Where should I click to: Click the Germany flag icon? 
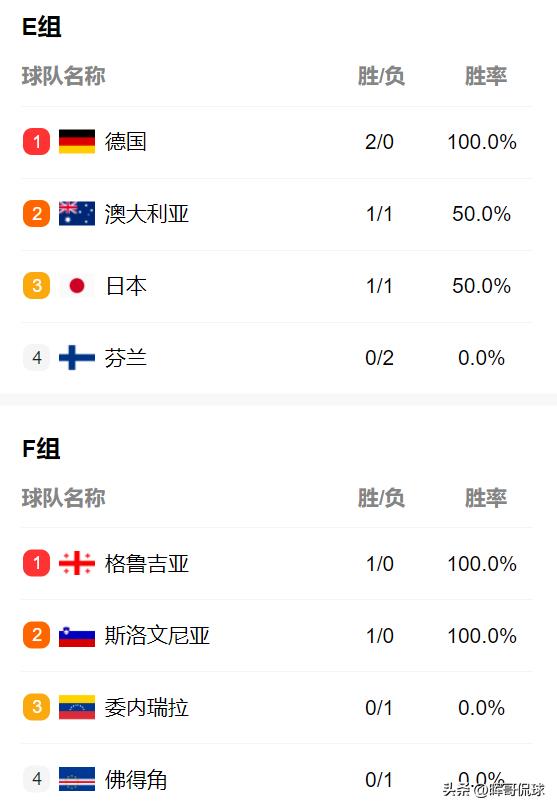(x=77, y=141)
